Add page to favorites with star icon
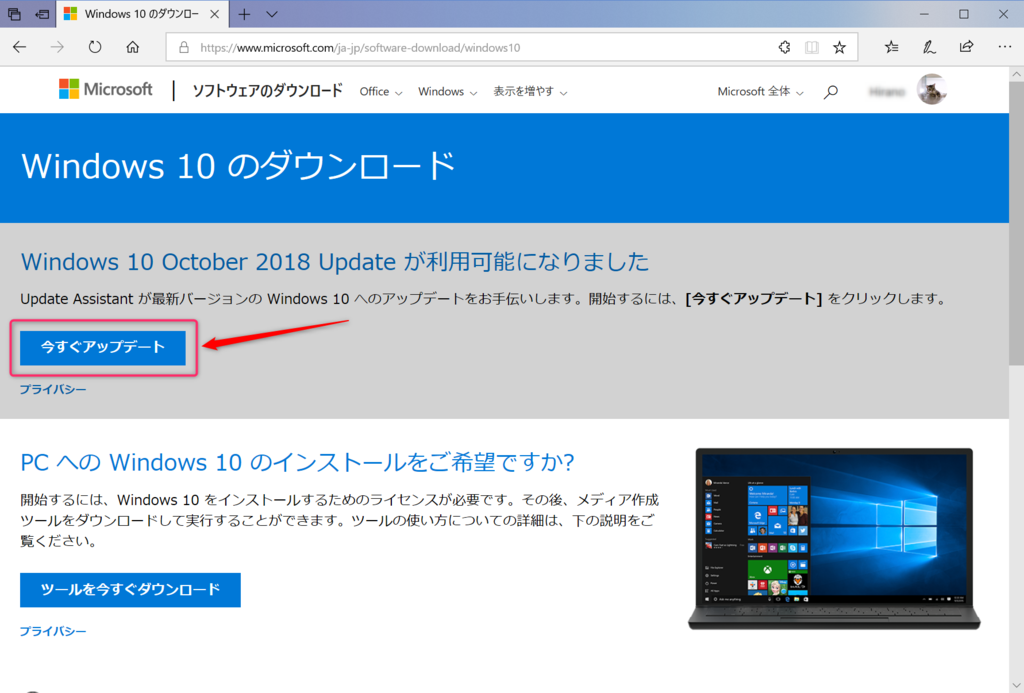The width and height of the screenshot is (1024, 693). 839,47
